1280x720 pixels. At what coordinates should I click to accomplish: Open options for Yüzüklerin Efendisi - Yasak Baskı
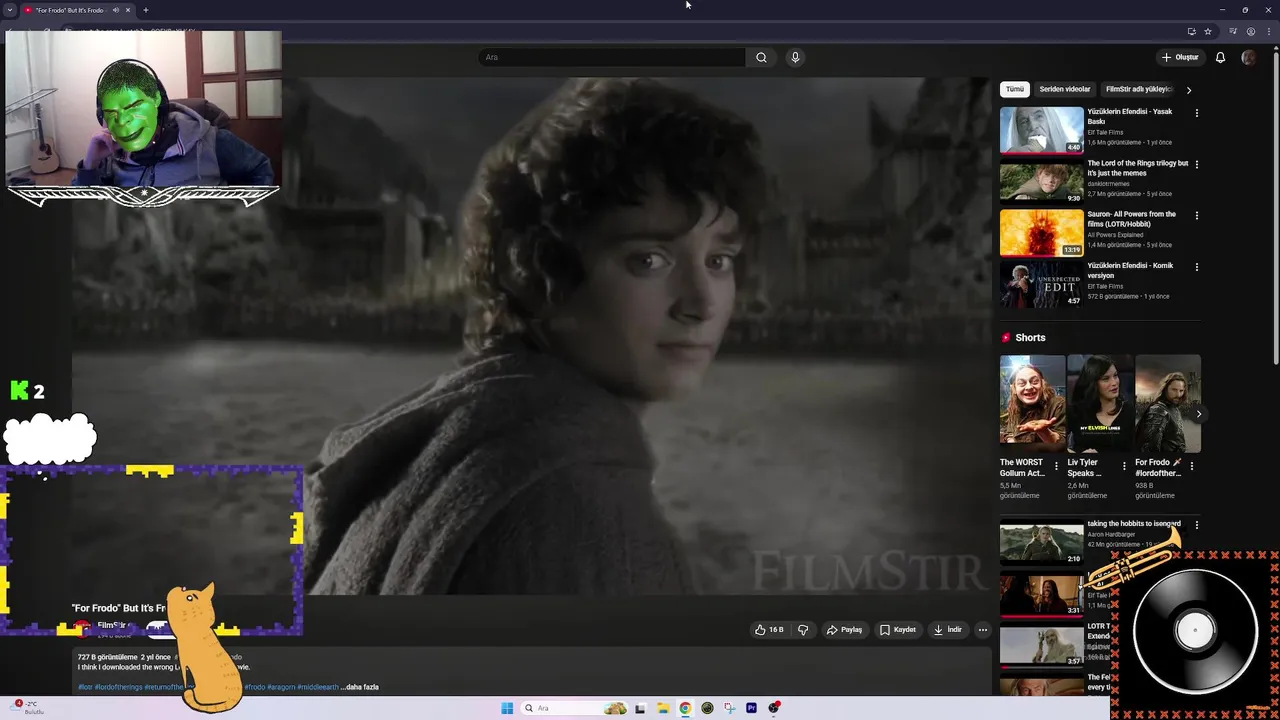pos(1197,113)
